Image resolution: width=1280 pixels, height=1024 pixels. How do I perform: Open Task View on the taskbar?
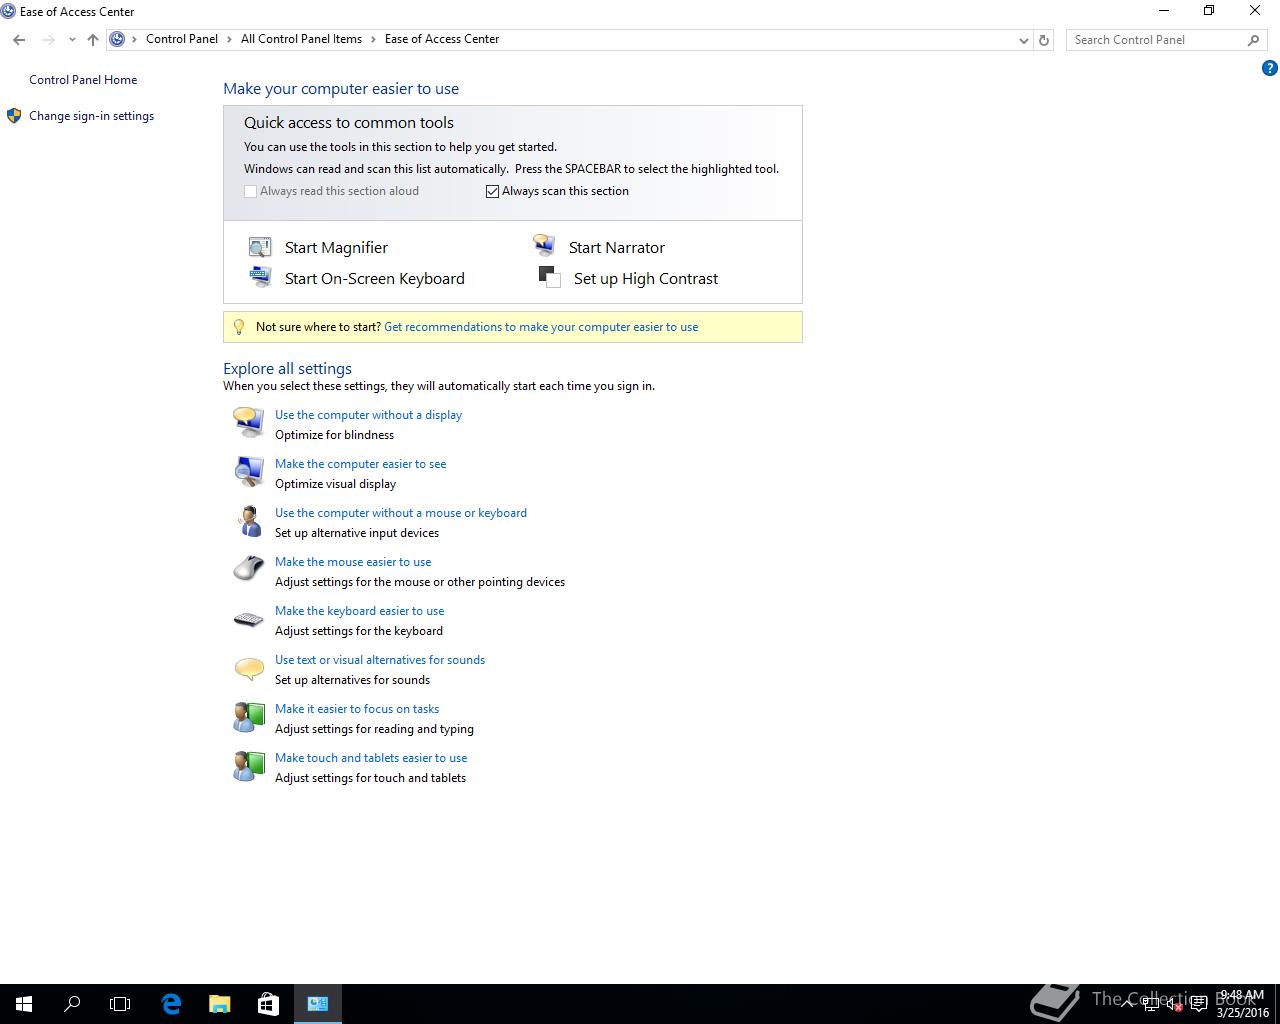coord(120,1004)
